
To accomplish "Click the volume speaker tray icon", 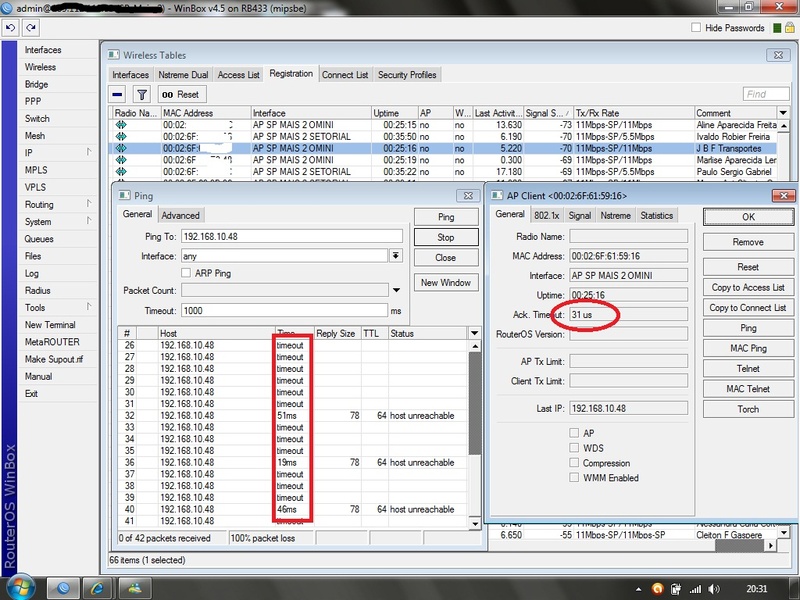I will (x=714, y=589).
